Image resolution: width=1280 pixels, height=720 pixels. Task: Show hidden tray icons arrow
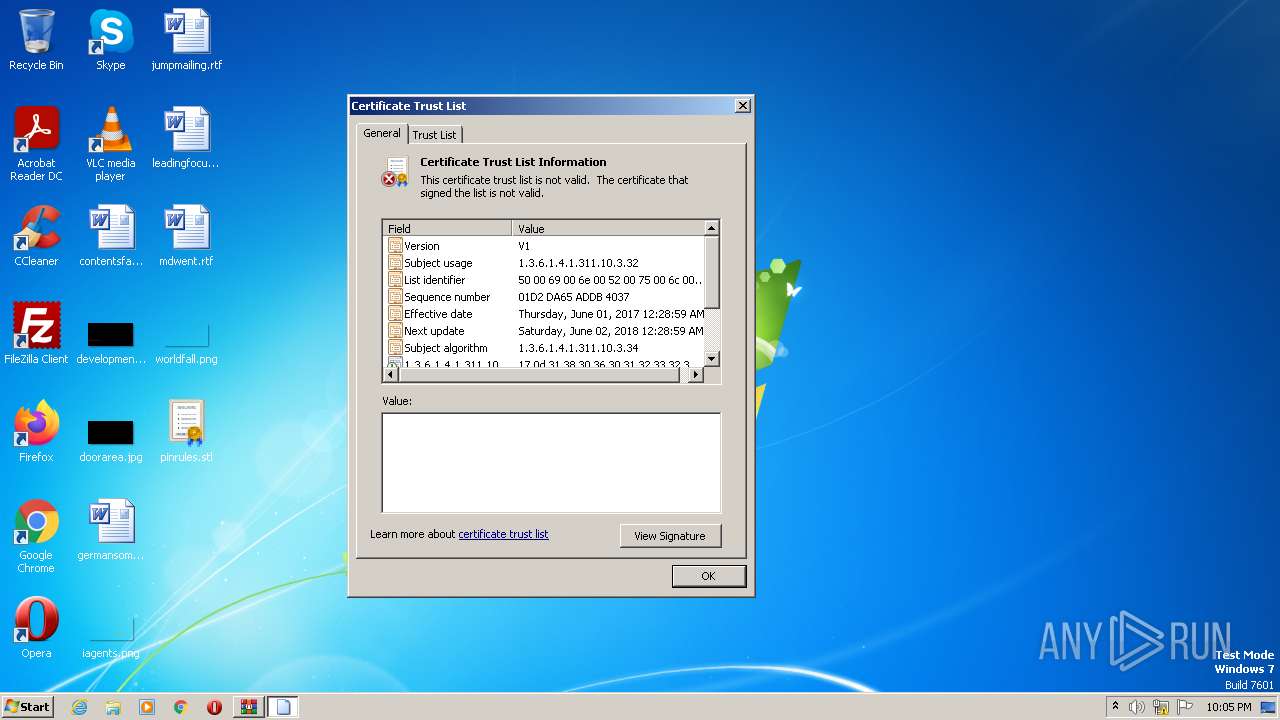1116,707
